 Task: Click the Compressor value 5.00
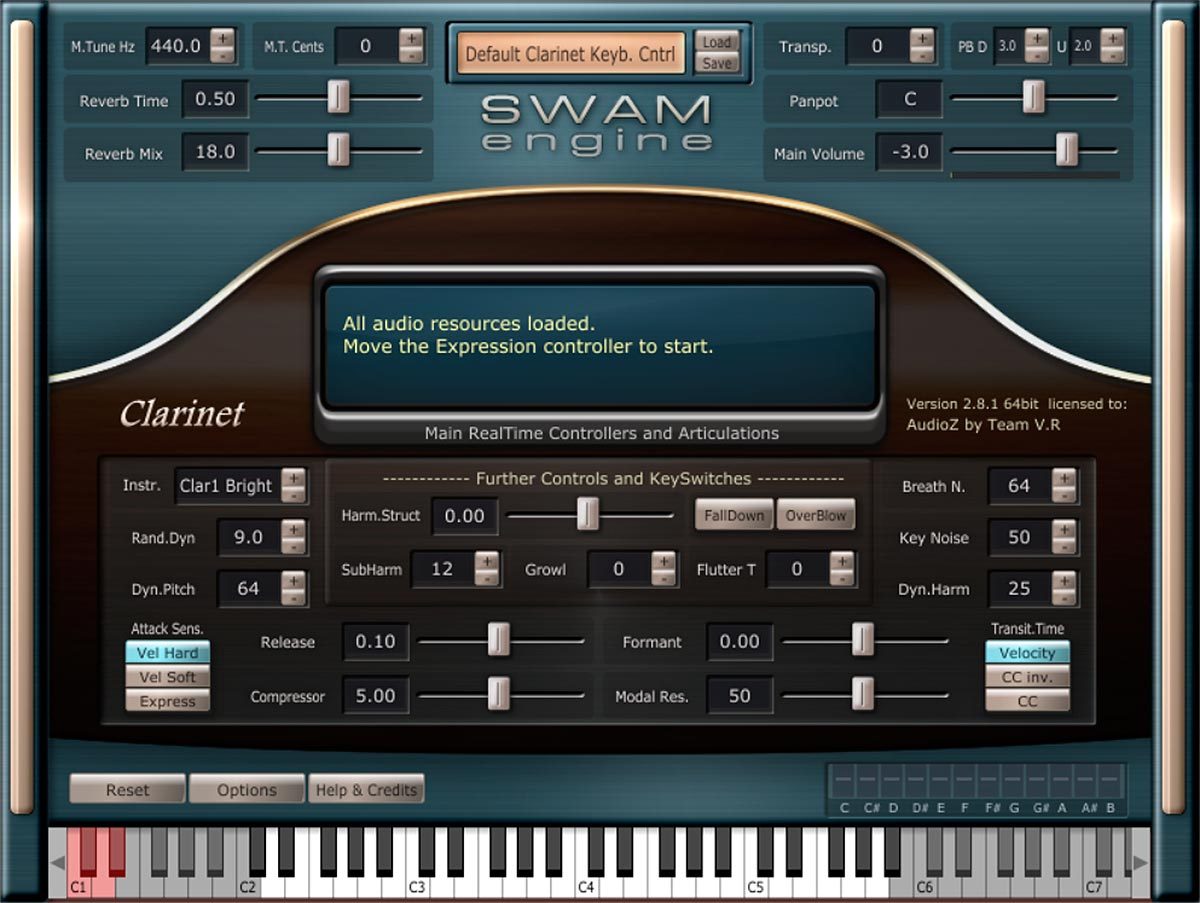pyautogui.click(x=376, y=695)
